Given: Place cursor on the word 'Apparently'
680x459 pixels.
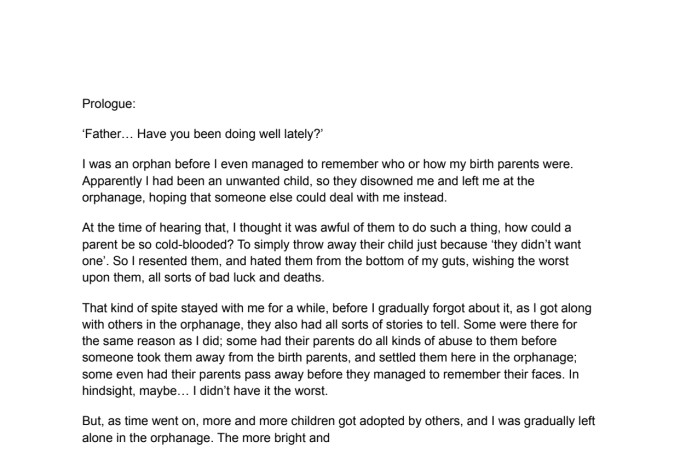Looking at the screenshot, I should tap(116, 181).
